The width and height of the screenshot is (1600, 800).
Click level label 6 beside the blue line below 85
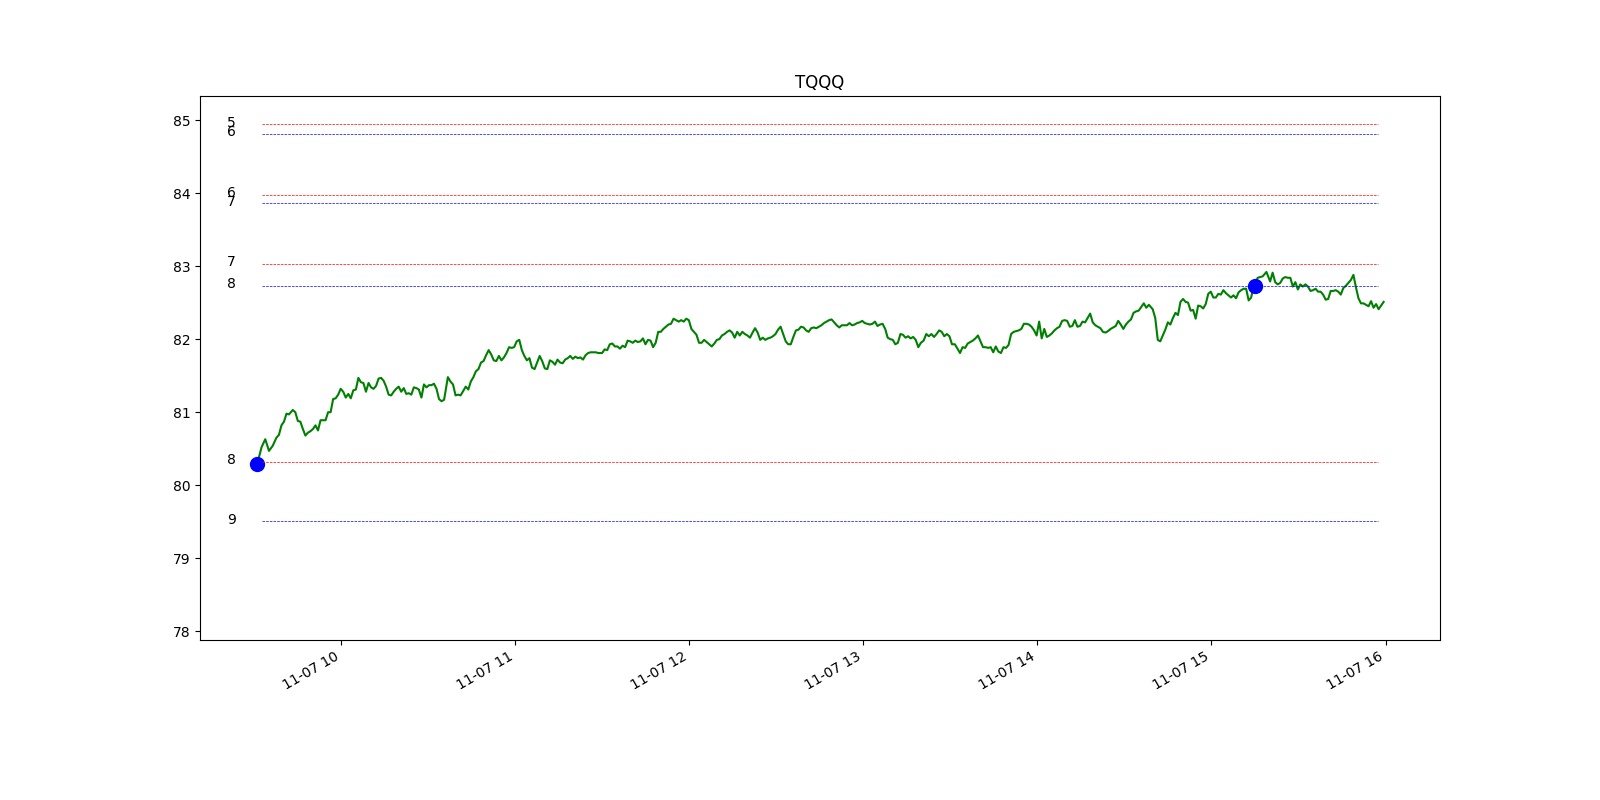click(231, 132)
